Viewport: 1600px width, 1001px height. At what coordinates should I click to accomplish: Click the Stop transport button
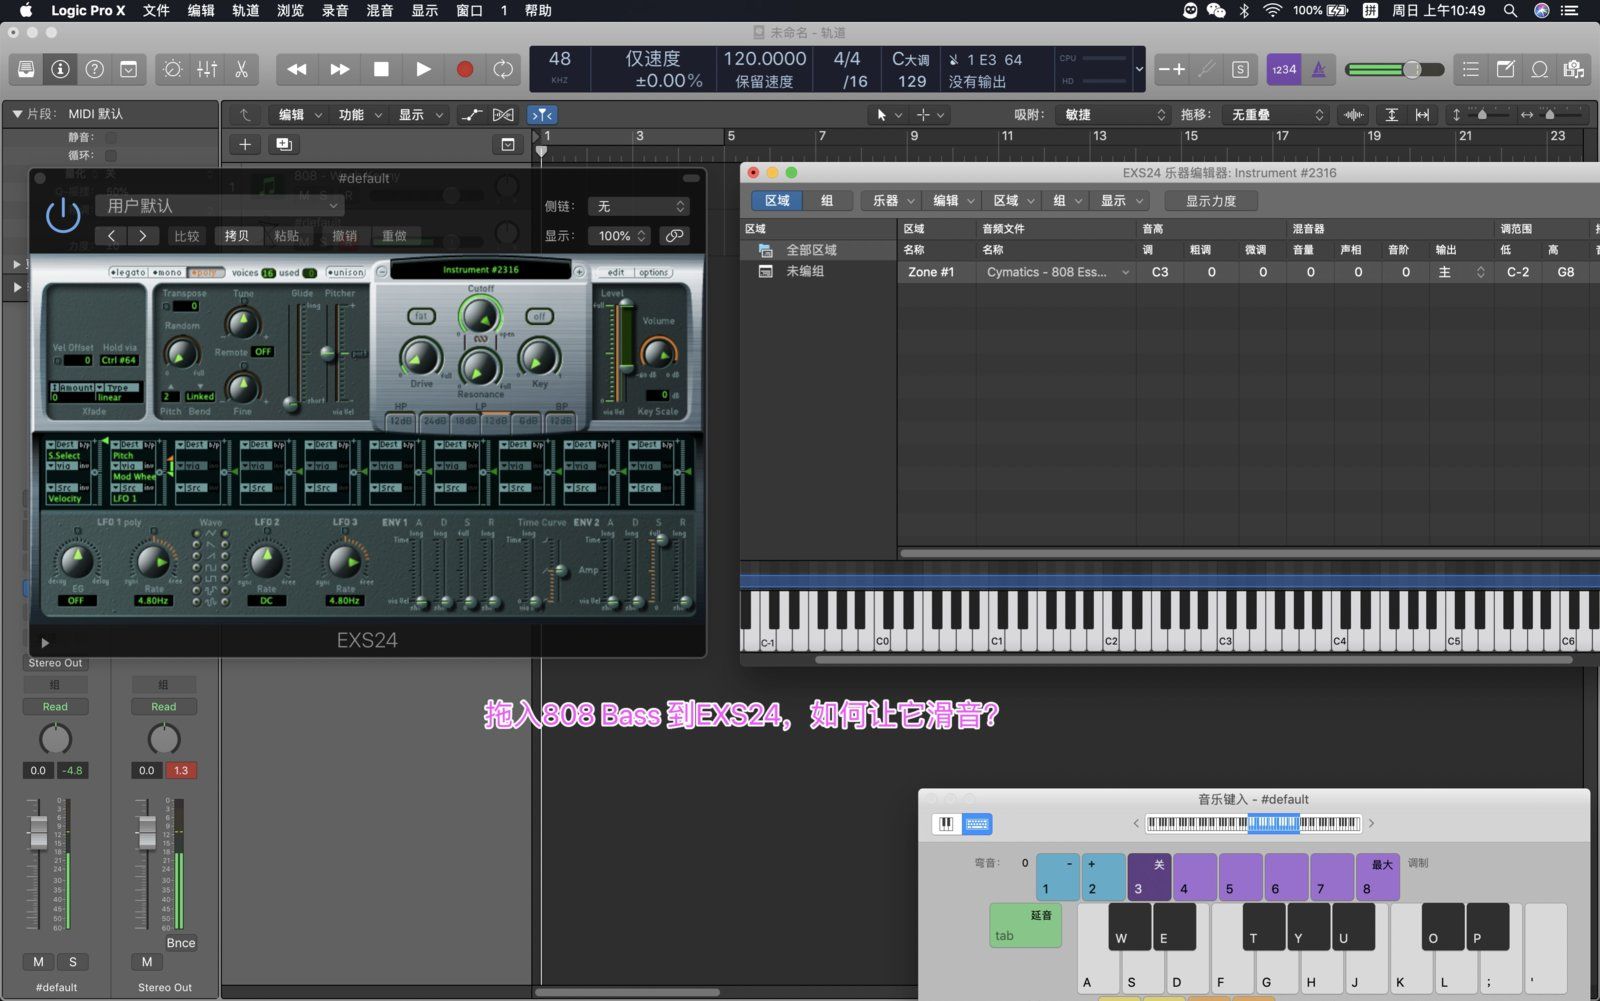(381, 69)
